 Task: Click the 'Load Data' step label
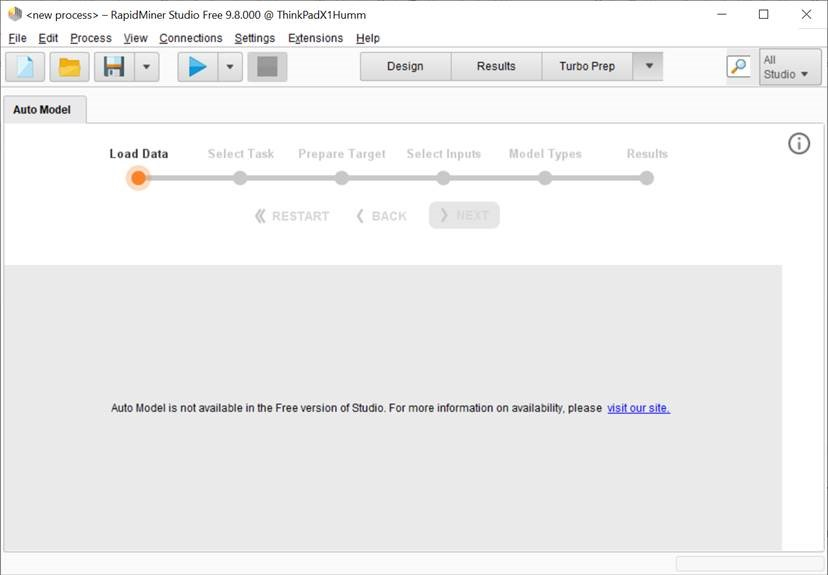(x=139, y=154)
